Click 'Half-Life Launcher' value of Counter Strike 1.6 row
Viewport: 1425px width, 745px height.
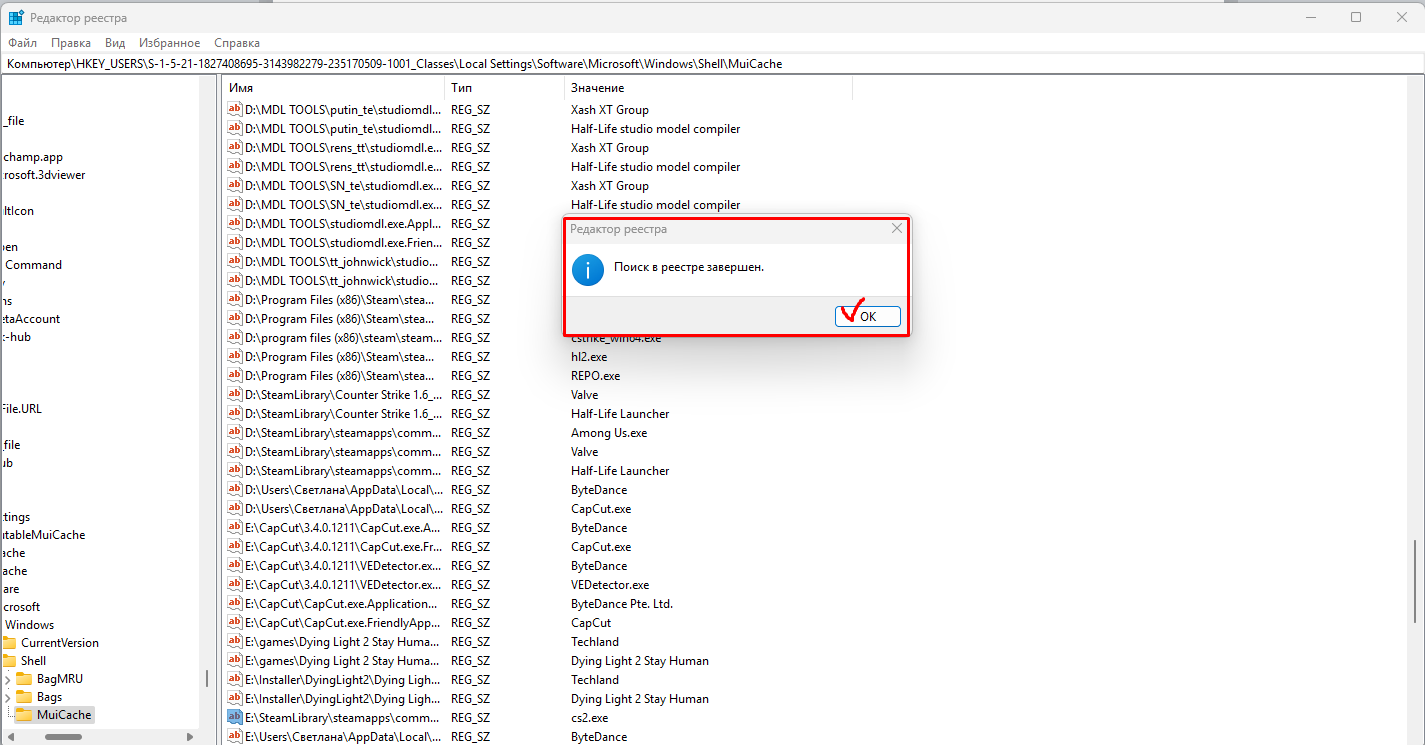(x=620, y=414)
